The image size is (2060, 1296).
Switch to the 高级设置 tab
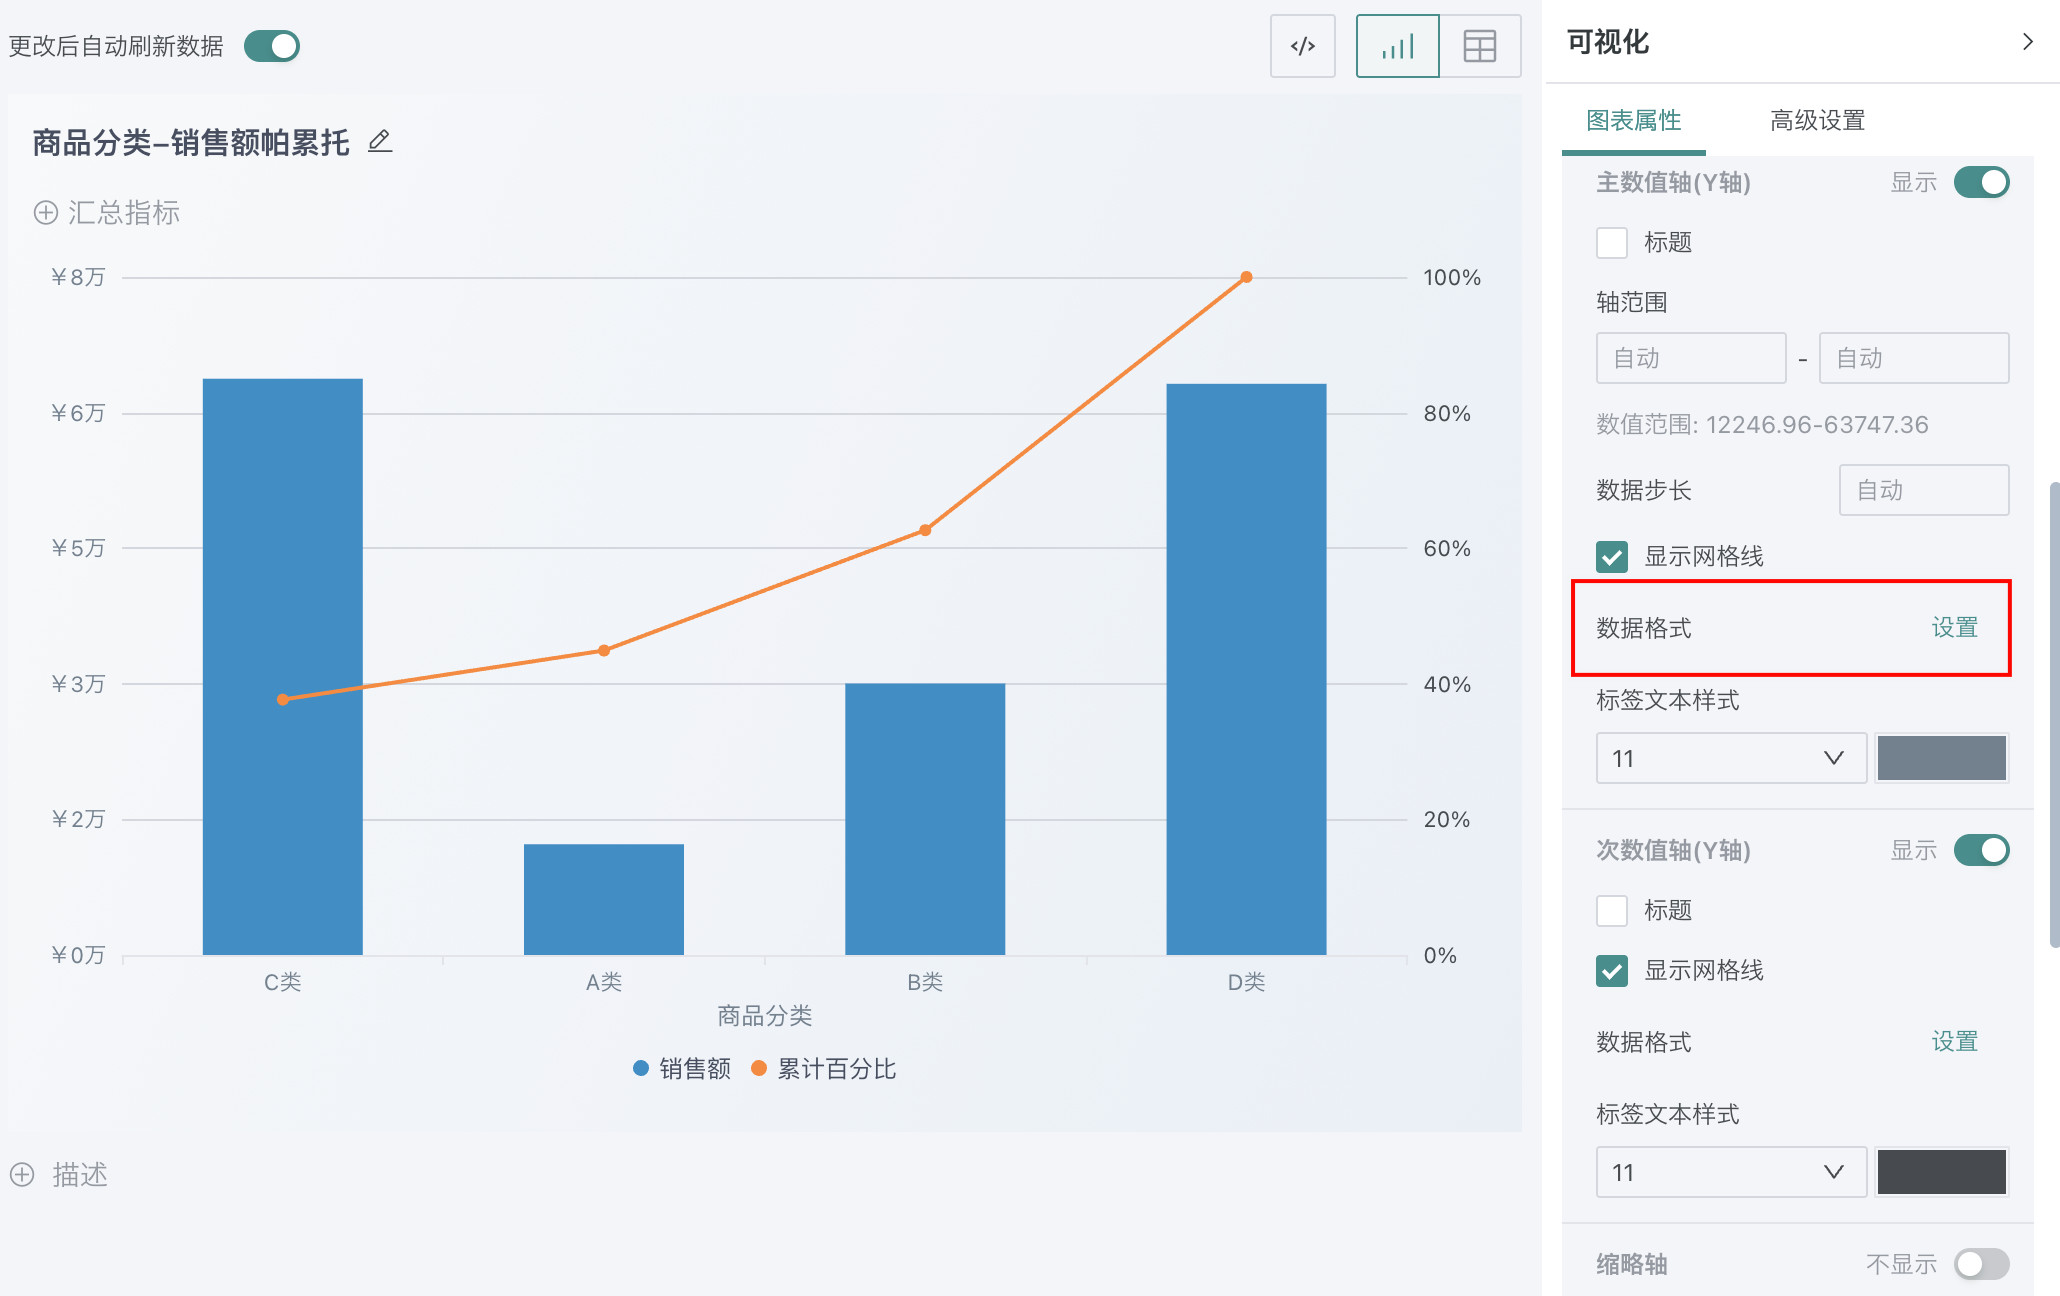tap(1817, 121)
